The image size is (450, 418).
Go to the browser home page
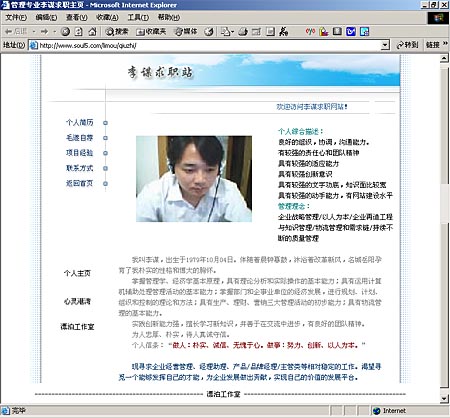click(92, 32)
